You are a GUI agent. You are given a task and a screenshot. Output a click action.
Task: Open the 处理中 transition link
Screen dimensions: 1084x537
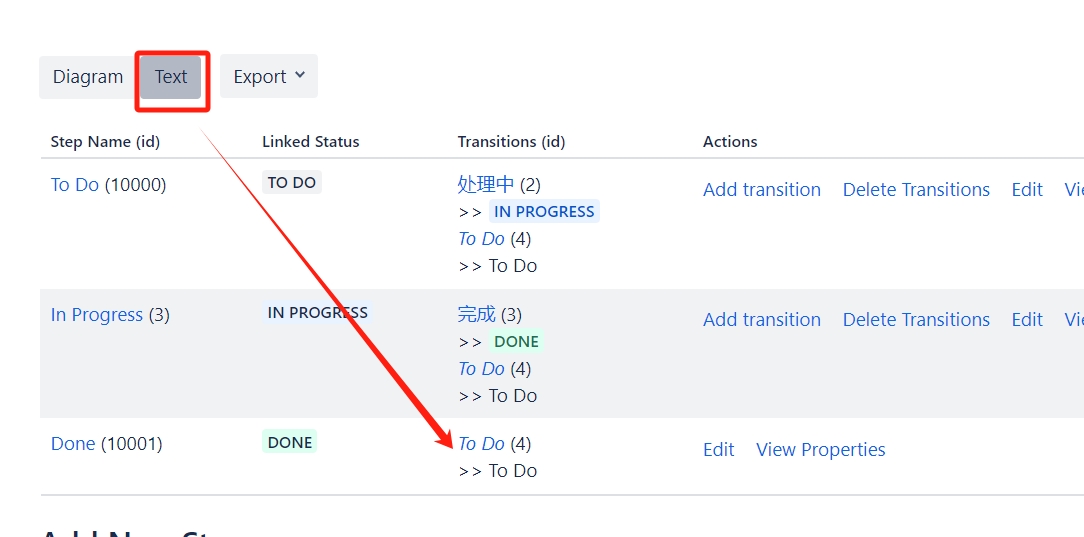click(x=486, y=185)
